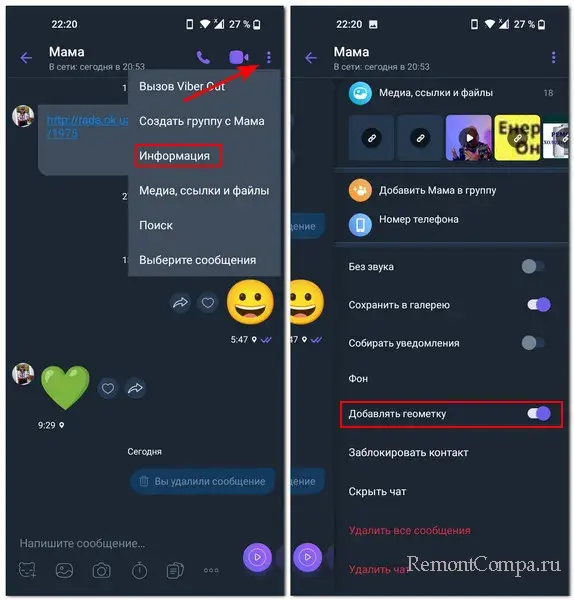This screenshot has height=600, width=574.
Task: Expand more options dots in message toolbar
Action: pyautogui.click(x=211, y=570)
